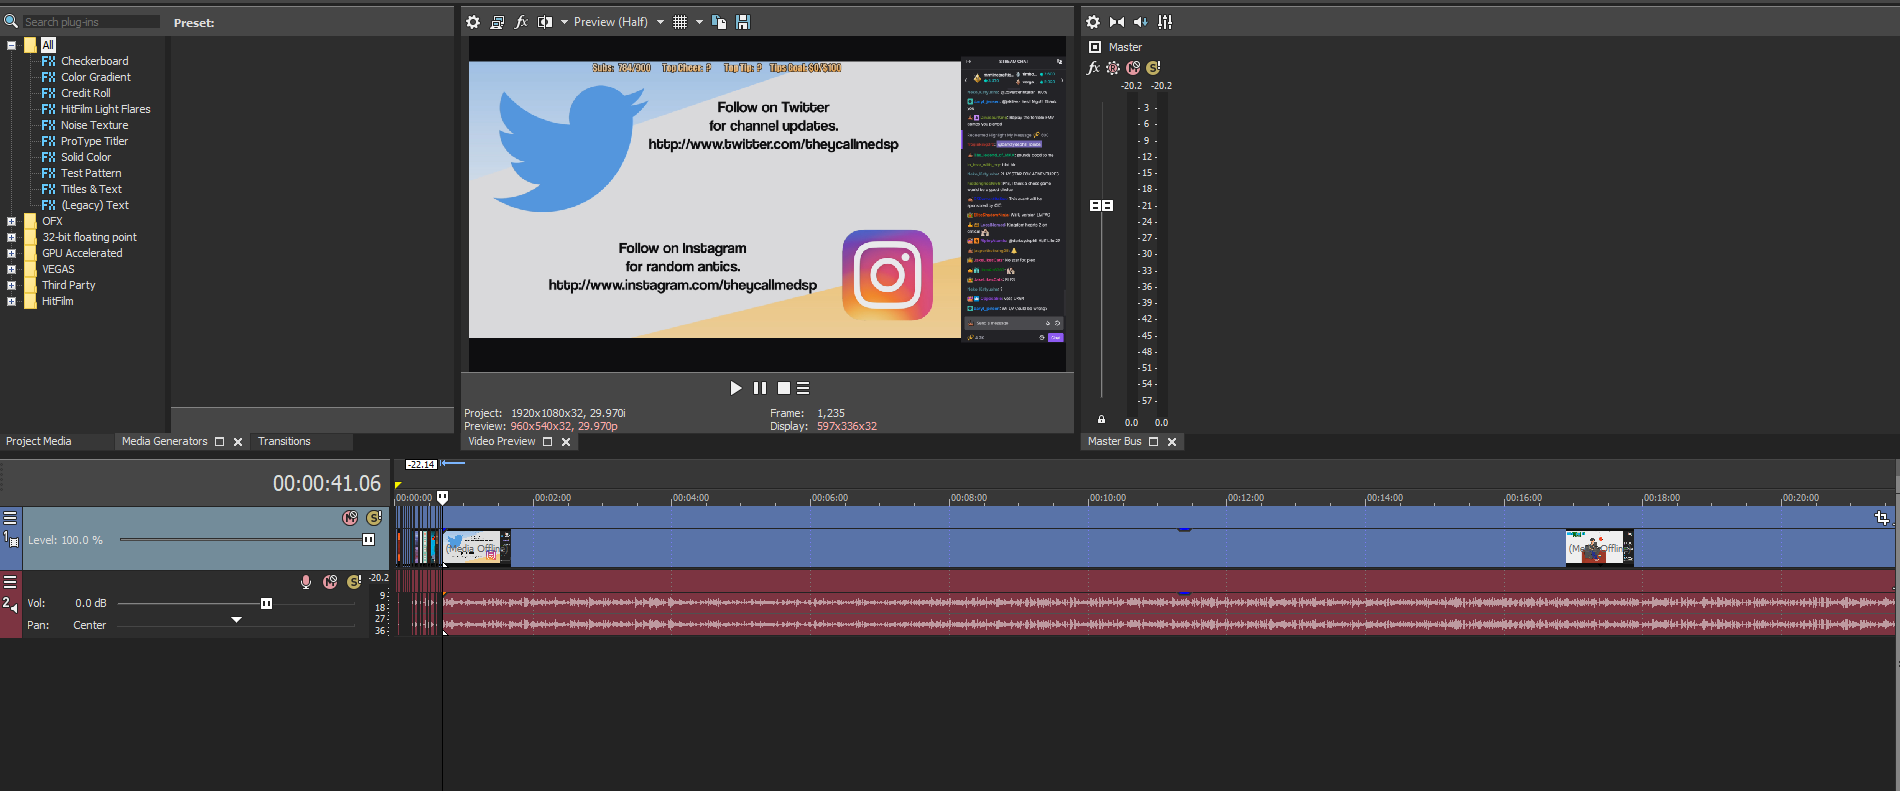1900x791 pixels.
Task: Open audio track 2 hamburger menu
Action: (x=10, y=582)
